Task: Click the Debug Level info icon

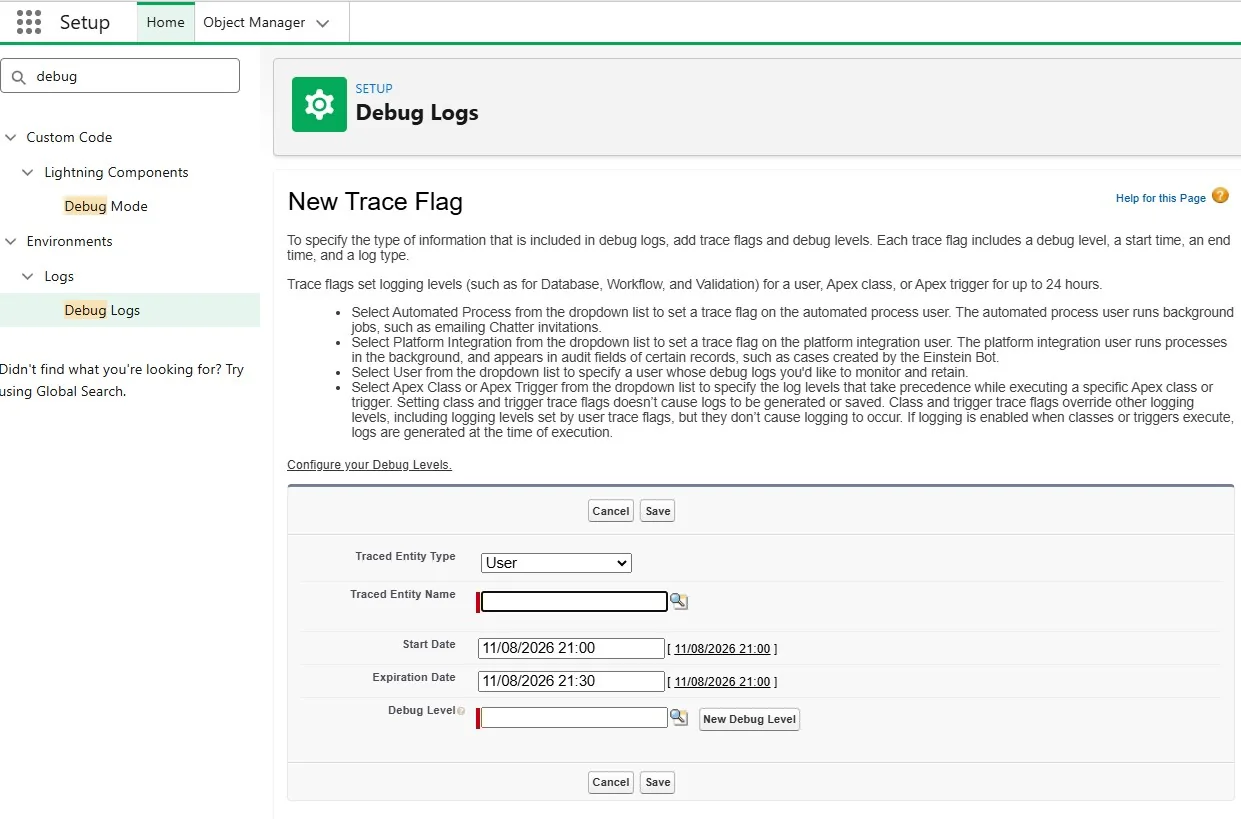Action: (461, 711)
